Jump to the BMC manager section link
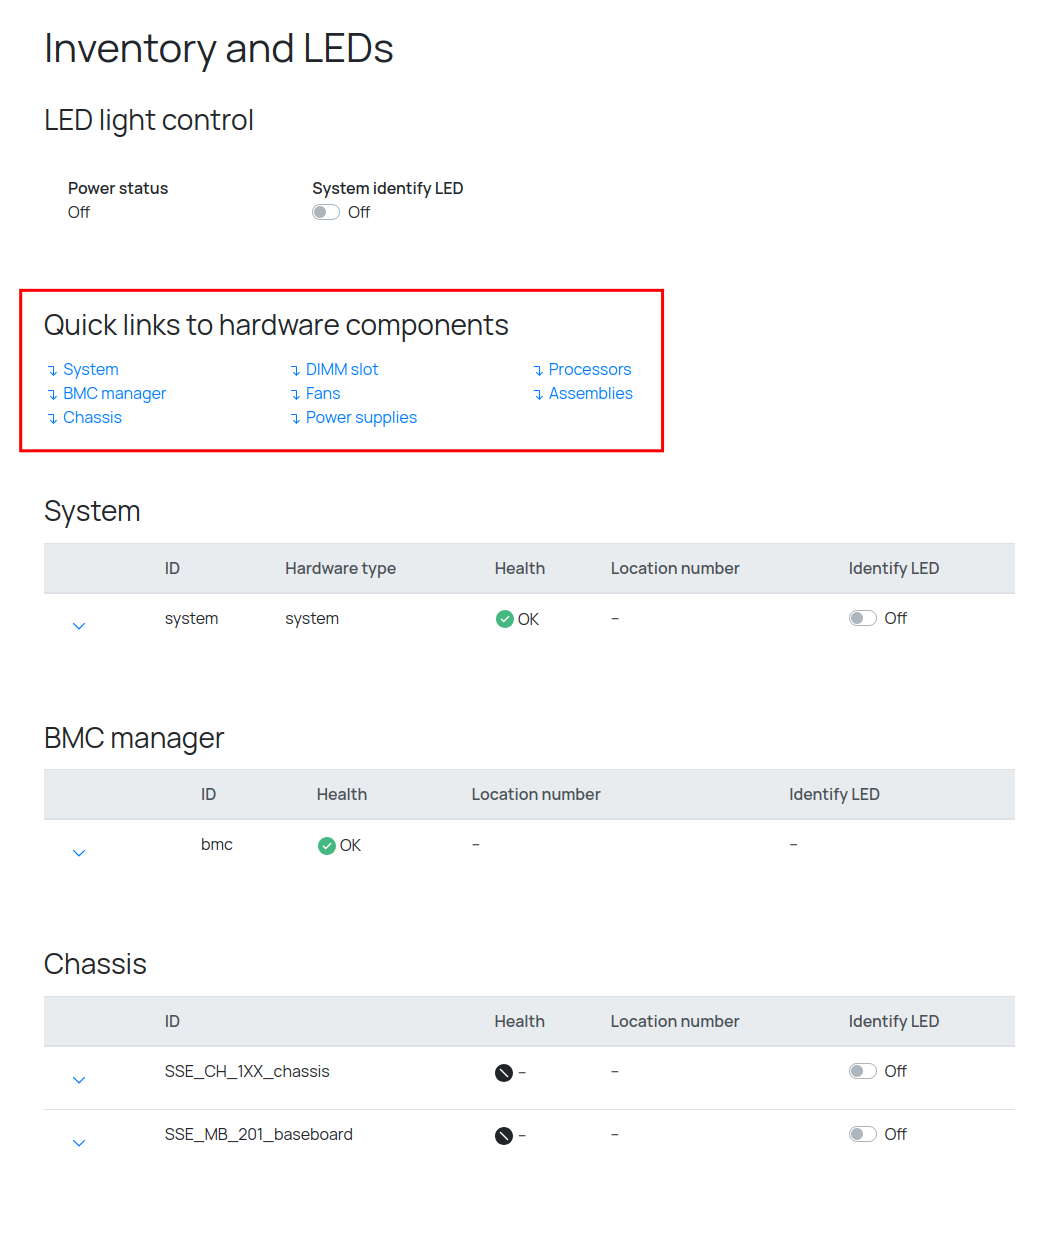Image resolution: width=1042 pixels, height=1240 pixels. click(114, 394)
